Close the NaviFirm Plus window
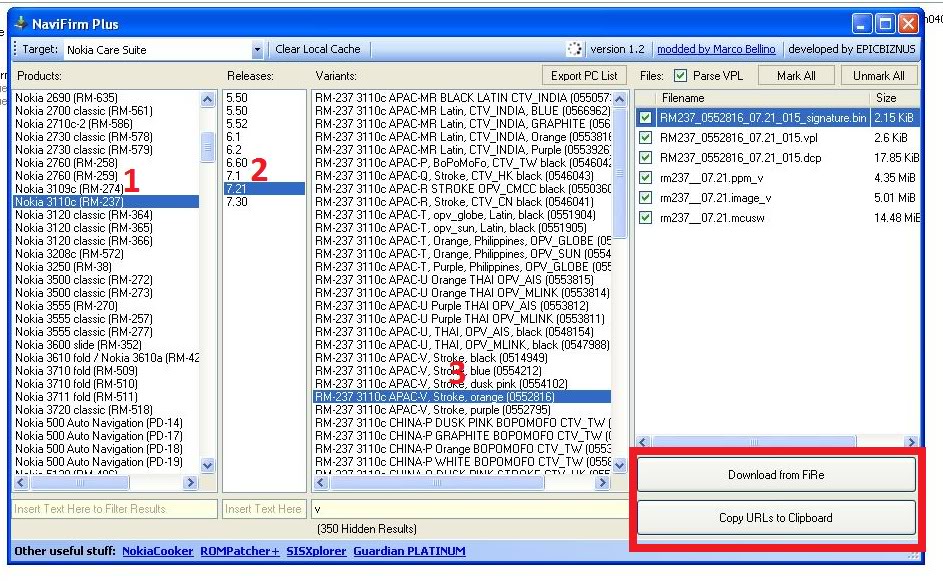The image size is (943, 585). point(908,24)
